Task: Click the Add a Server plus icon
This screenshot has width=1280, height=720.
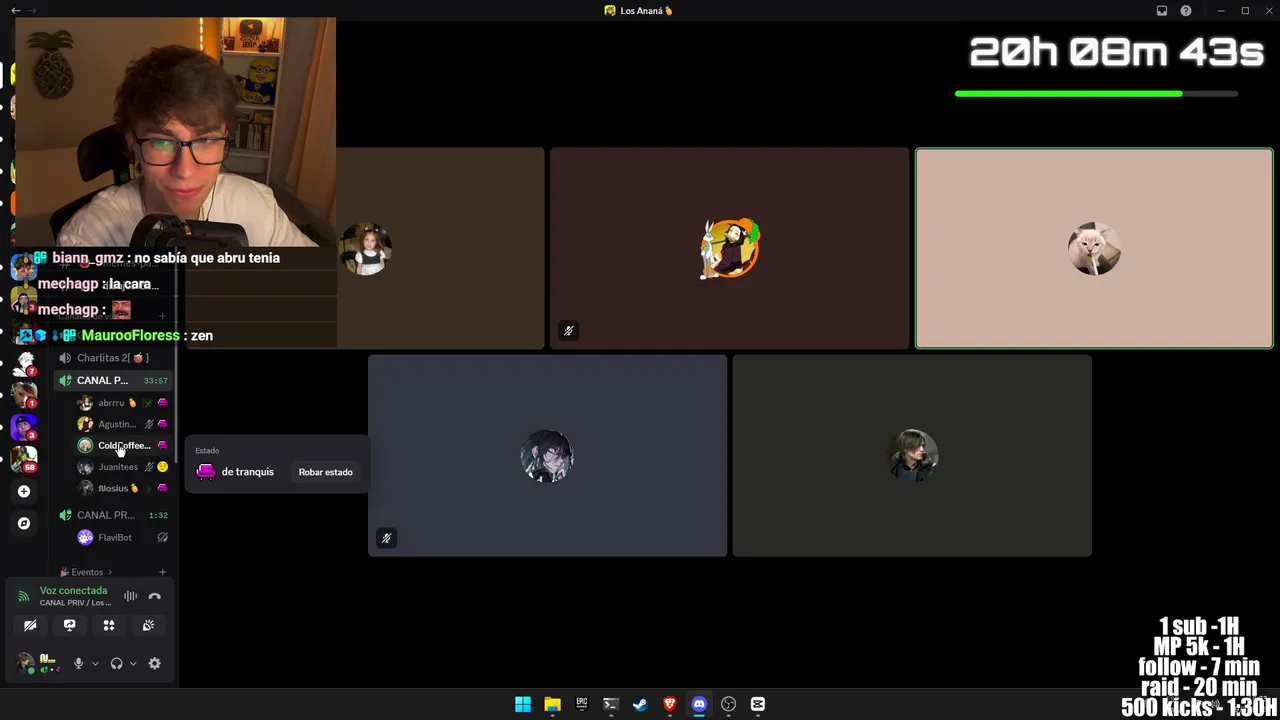Action: [x=24, y=491]
